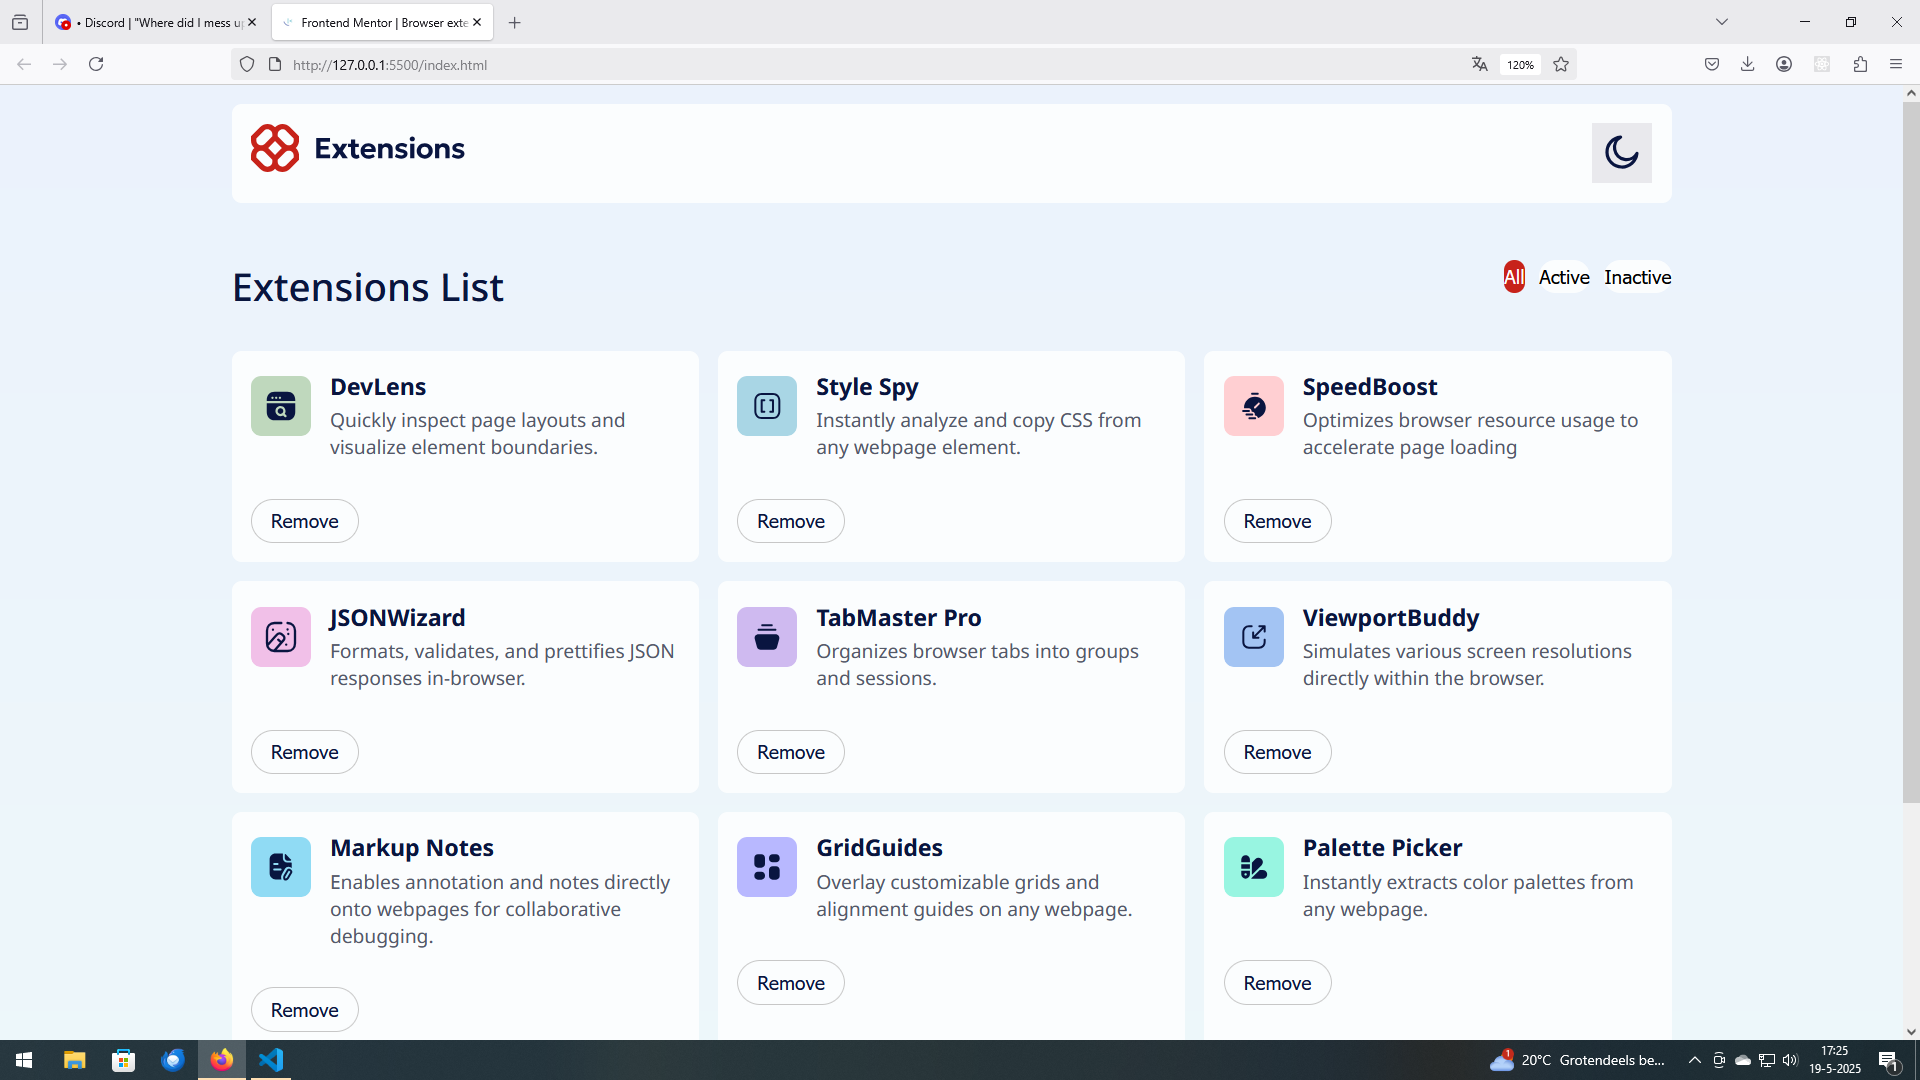Click the Extensions logo icon
This screenshot has width=1920, height=1080.
[x=275, y=148]
